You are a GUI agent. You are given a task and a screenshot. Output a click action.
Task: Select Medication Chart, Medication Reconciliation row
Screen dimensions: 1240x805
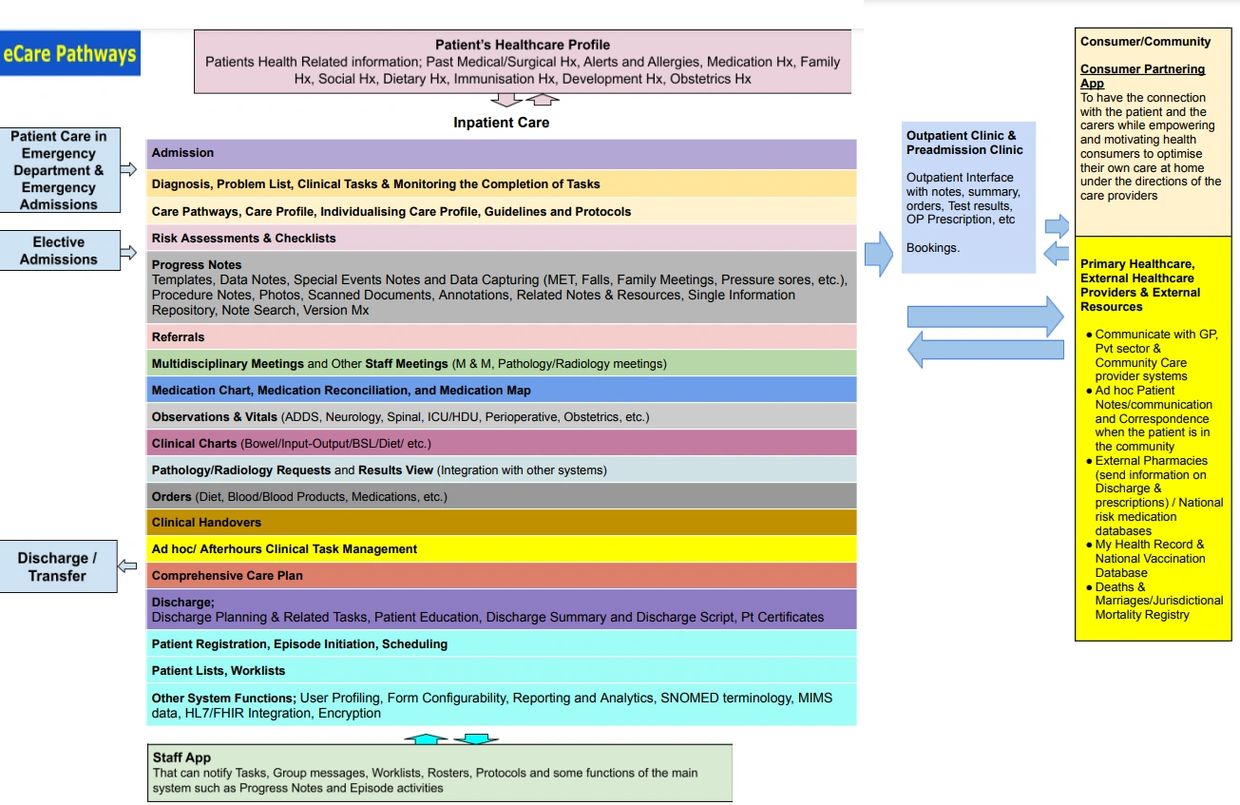pos(501,390)
